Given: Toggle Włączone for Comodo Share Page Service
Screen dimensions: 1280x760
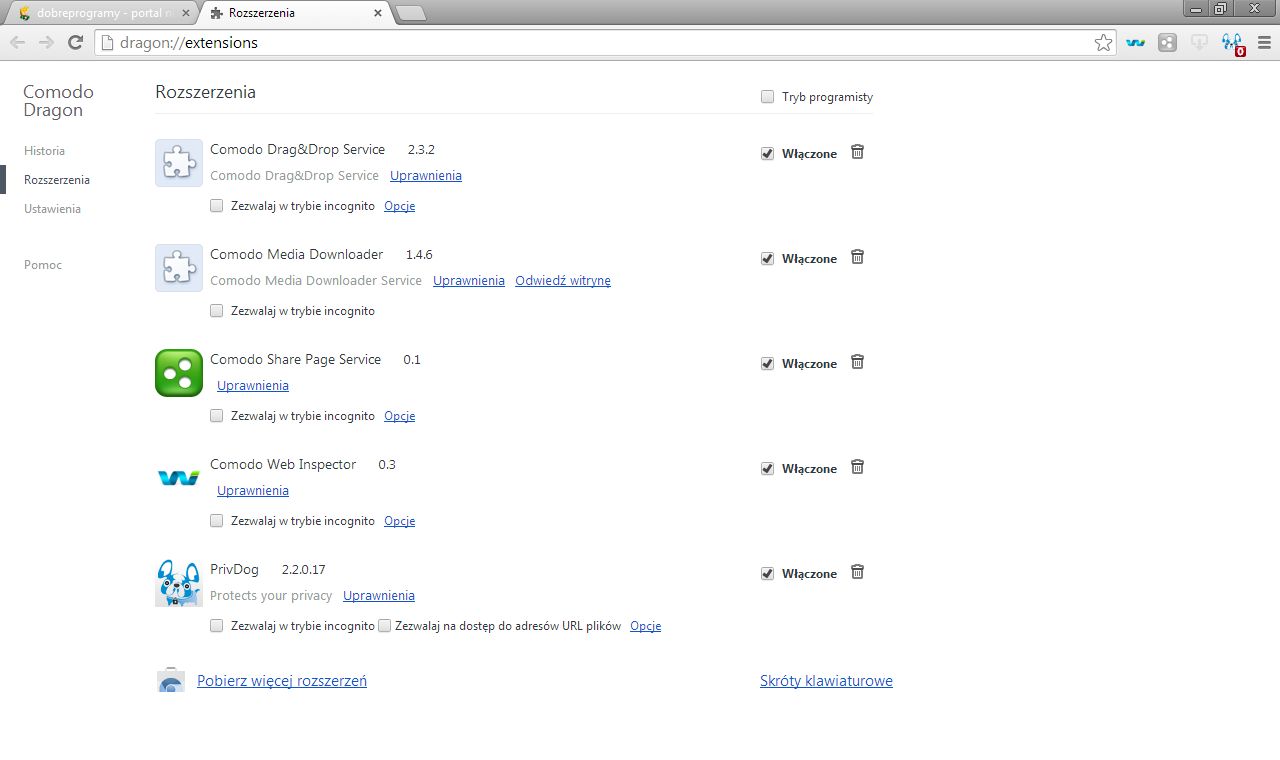Looking at the screenshot, I should (x=768, y=364).
